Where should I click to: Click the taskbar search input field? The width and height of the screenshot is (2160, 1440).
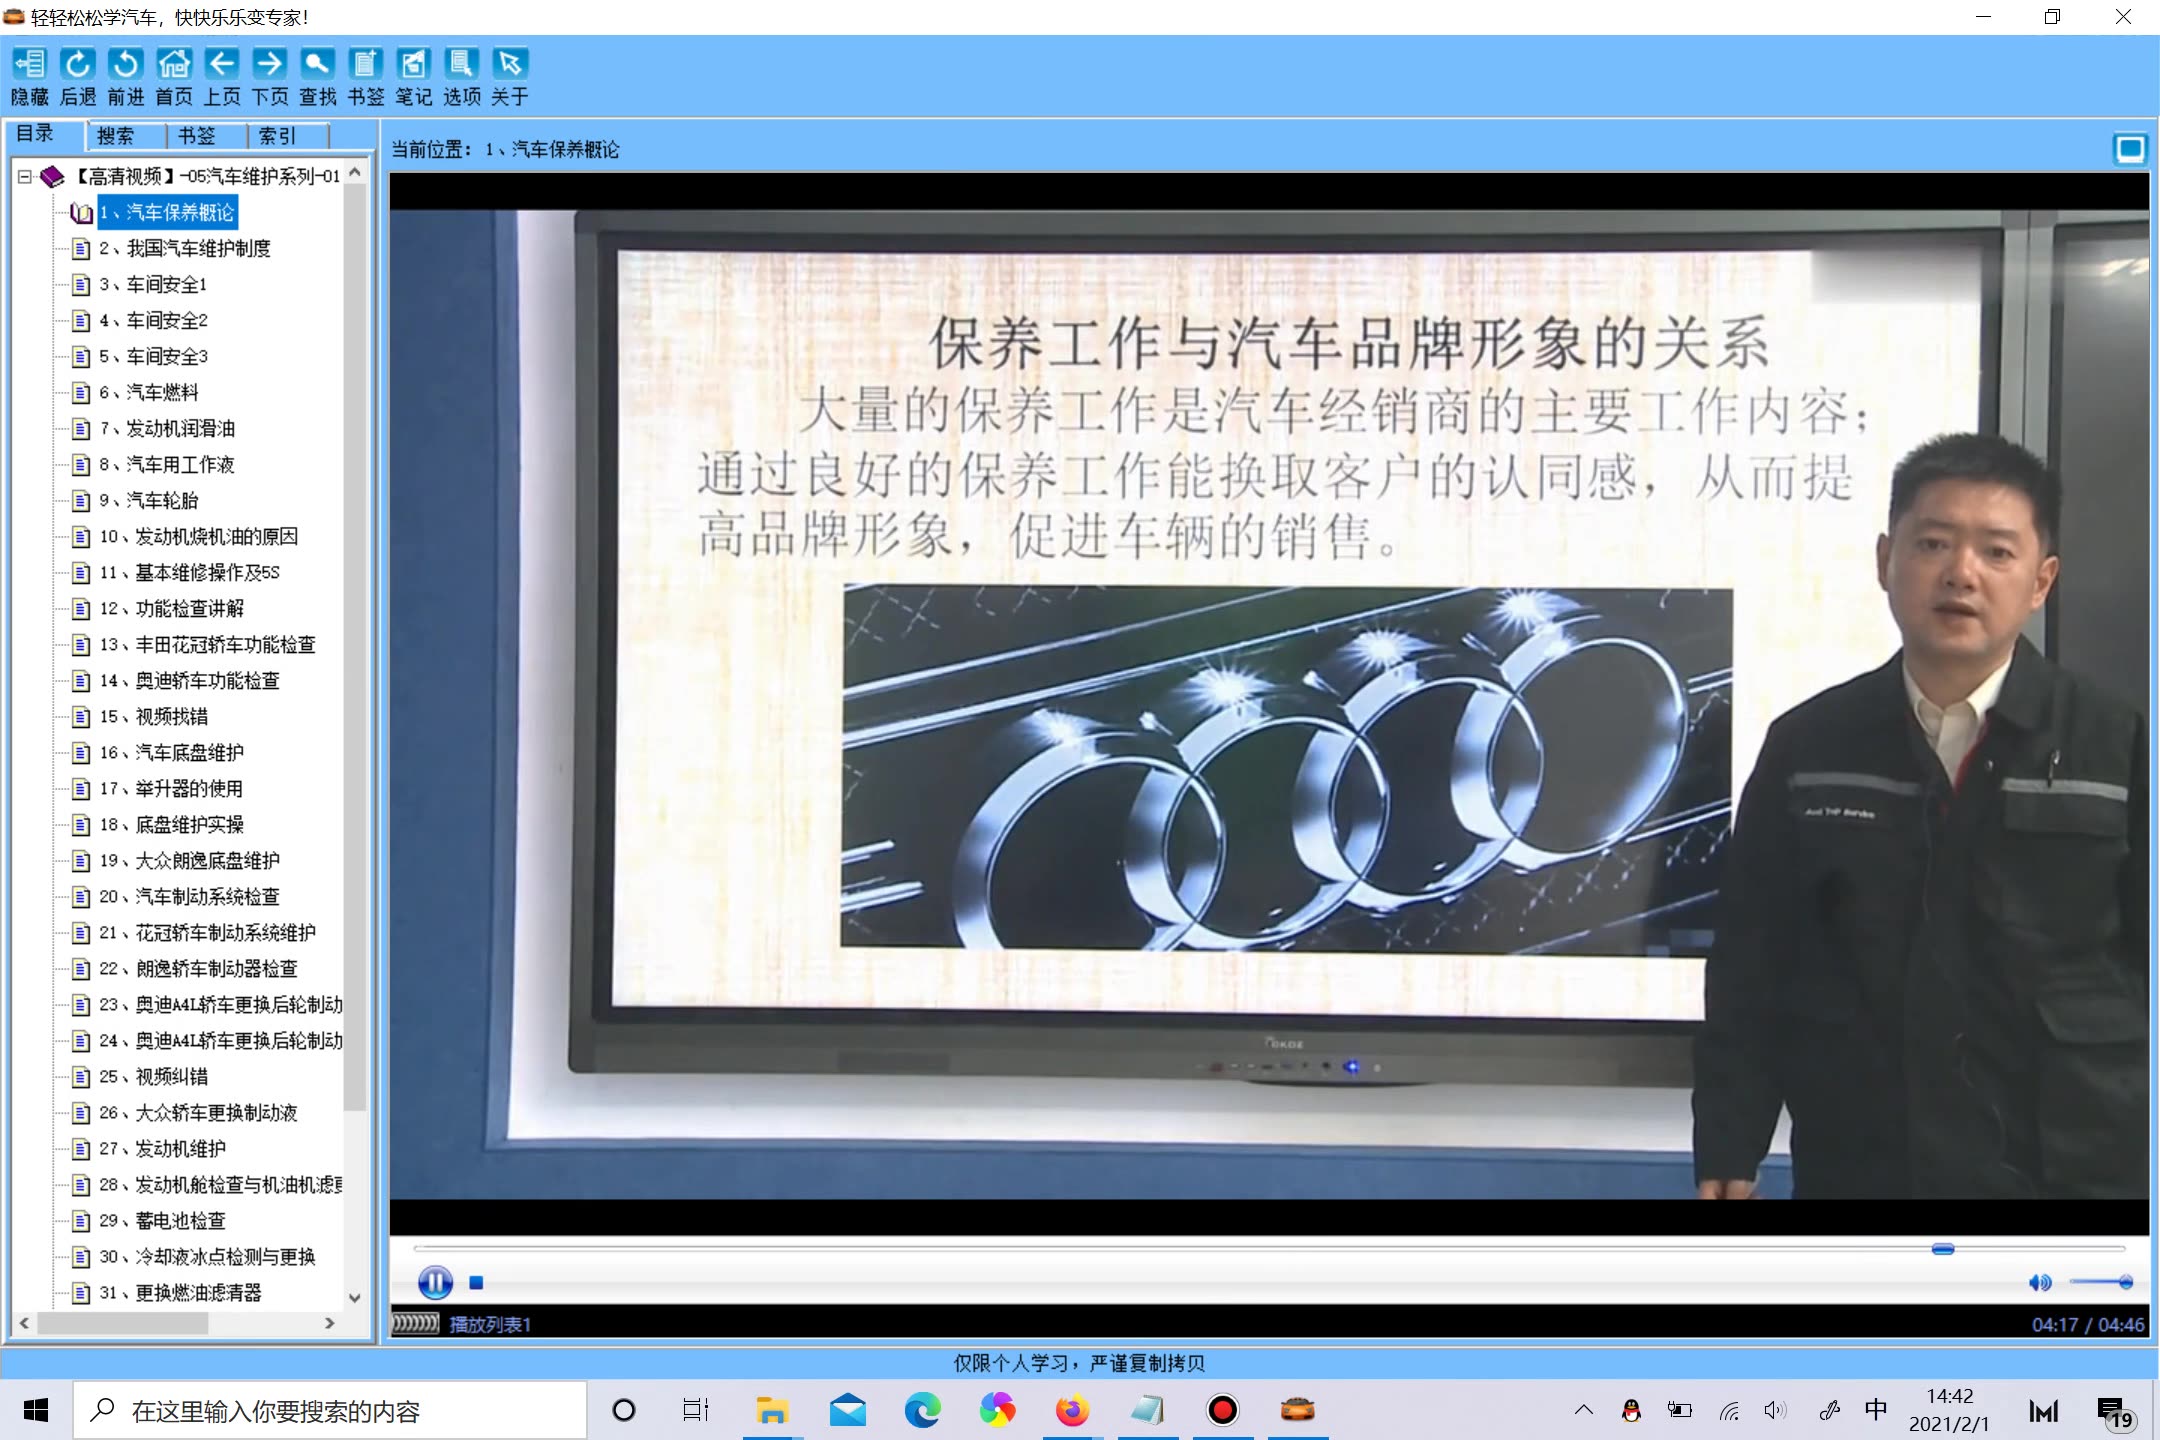pyautogui.click(x=330, y=1411)
